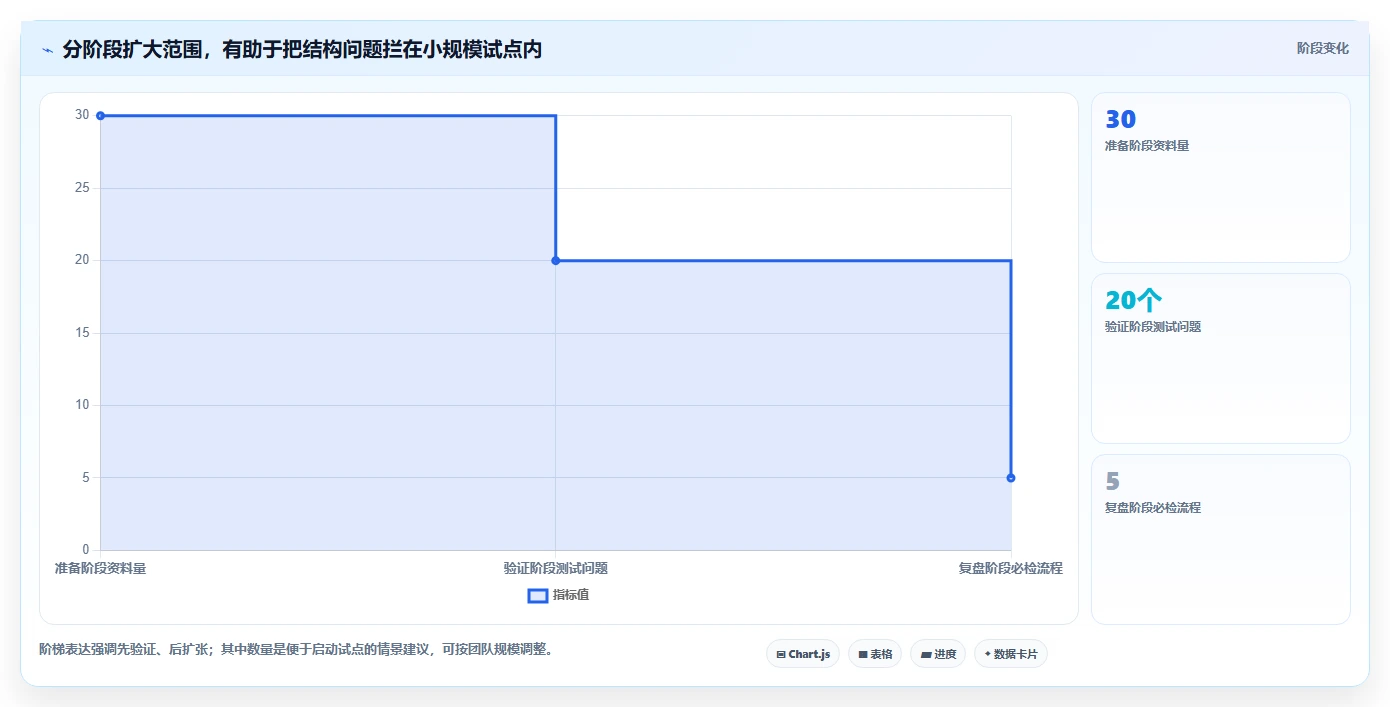Click the footnote text starting with 阶梯表达强调
This screenshot has height=707, width=1390.
click(296, 649)
